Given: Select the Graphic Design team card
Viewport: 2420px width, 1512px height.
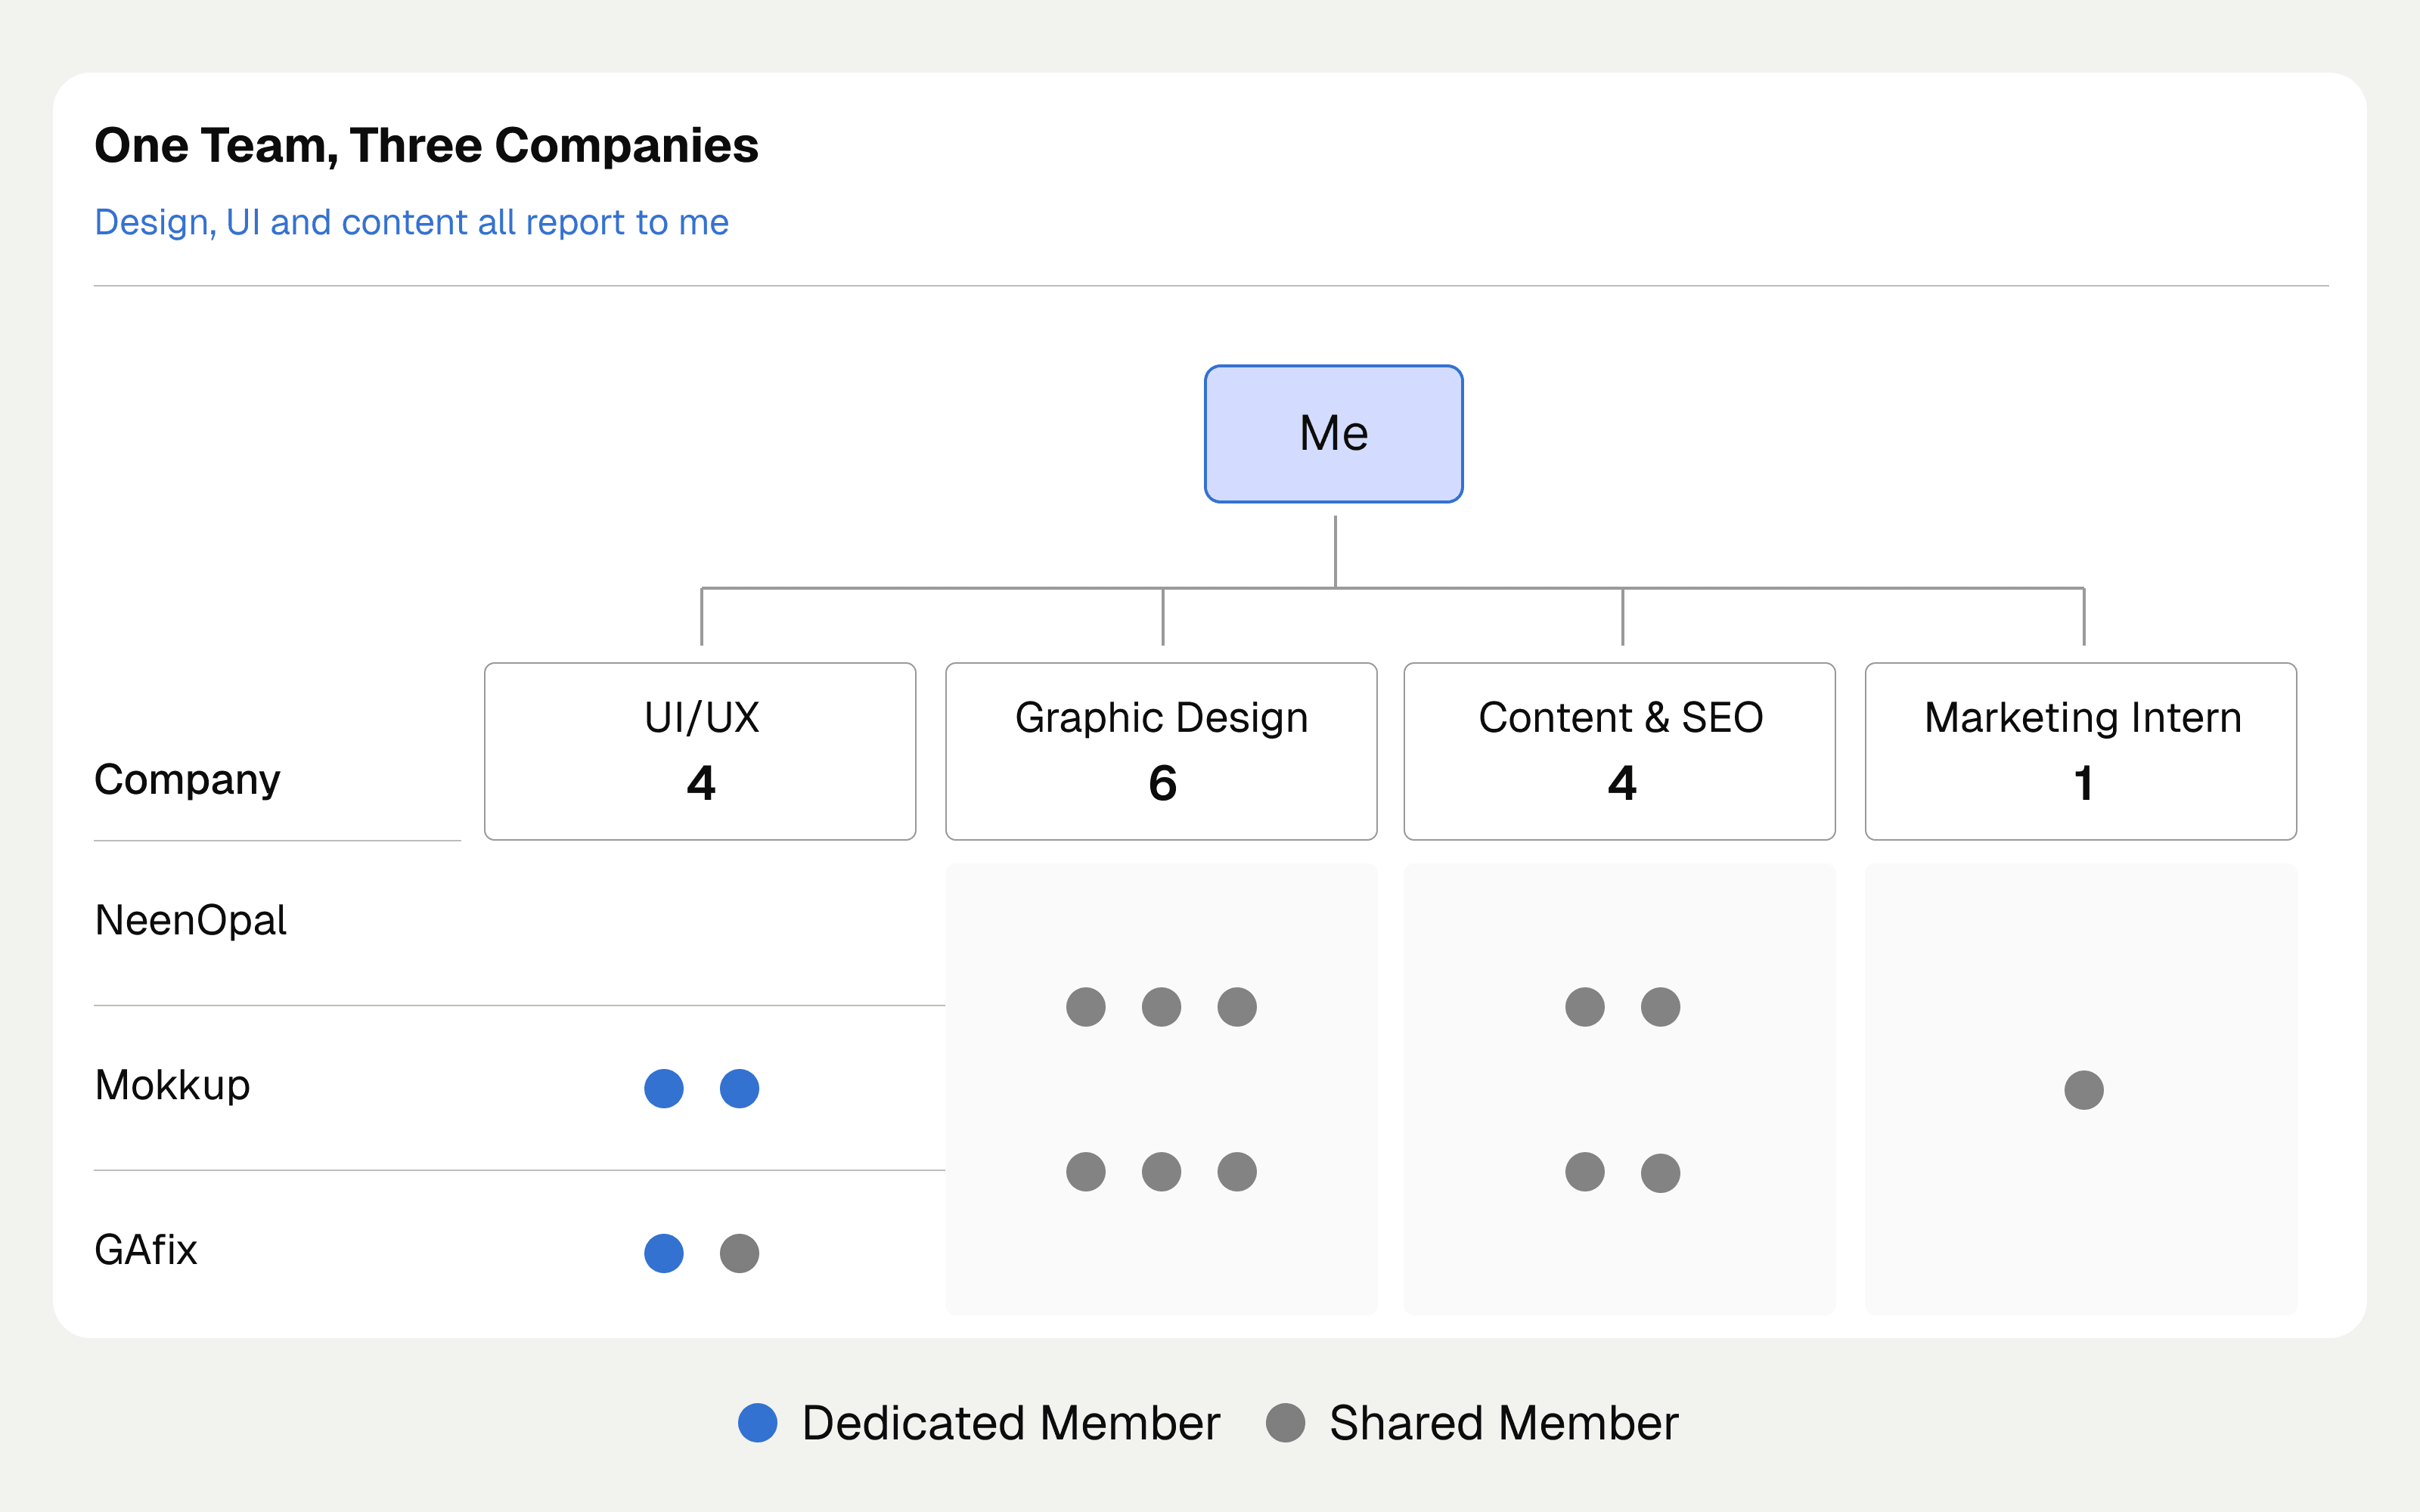Looking at the screenshot, I should coord(1161,751).
